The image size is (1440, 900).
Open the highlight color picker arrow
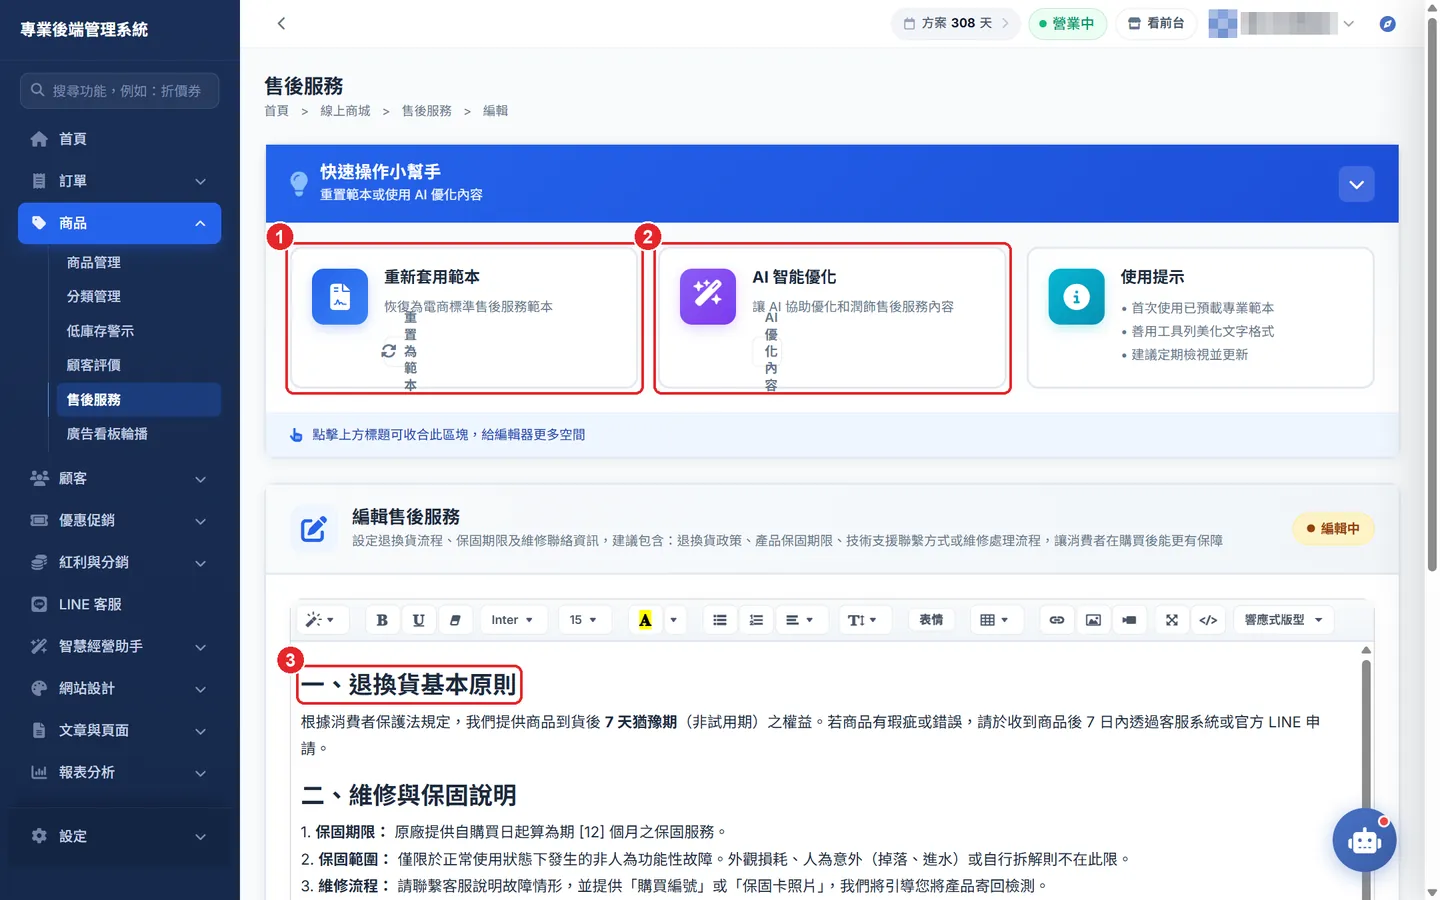(x=674, y=620)
